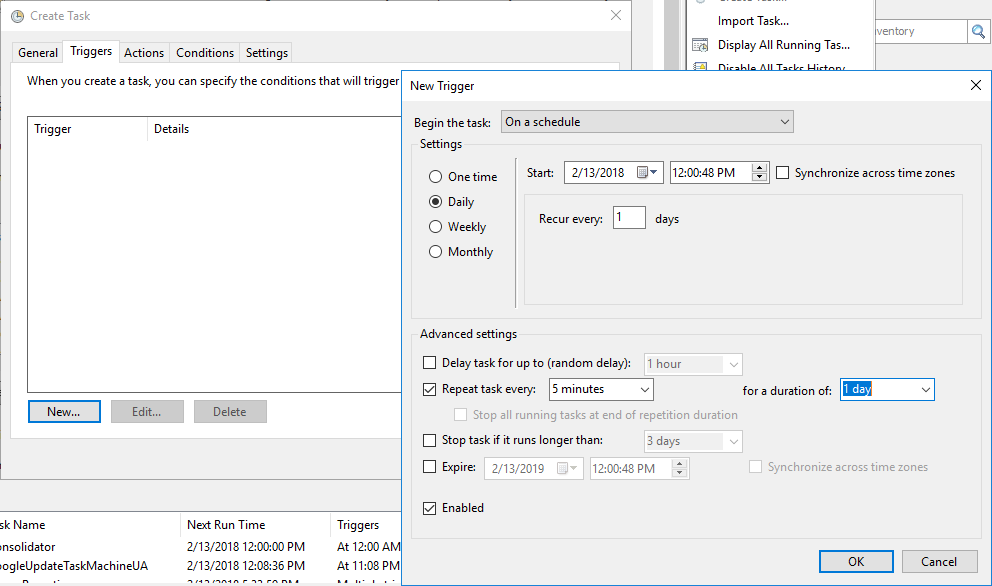Close the Create Task window
The height and width of the screenshot is (586, 992).
coord(616,15)
